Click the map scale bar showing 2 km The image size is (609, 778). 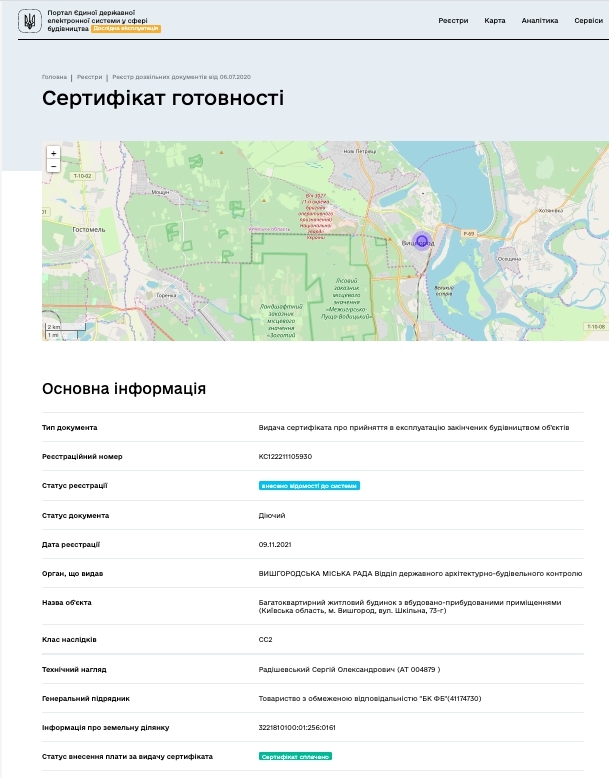(x=66, y=327)
